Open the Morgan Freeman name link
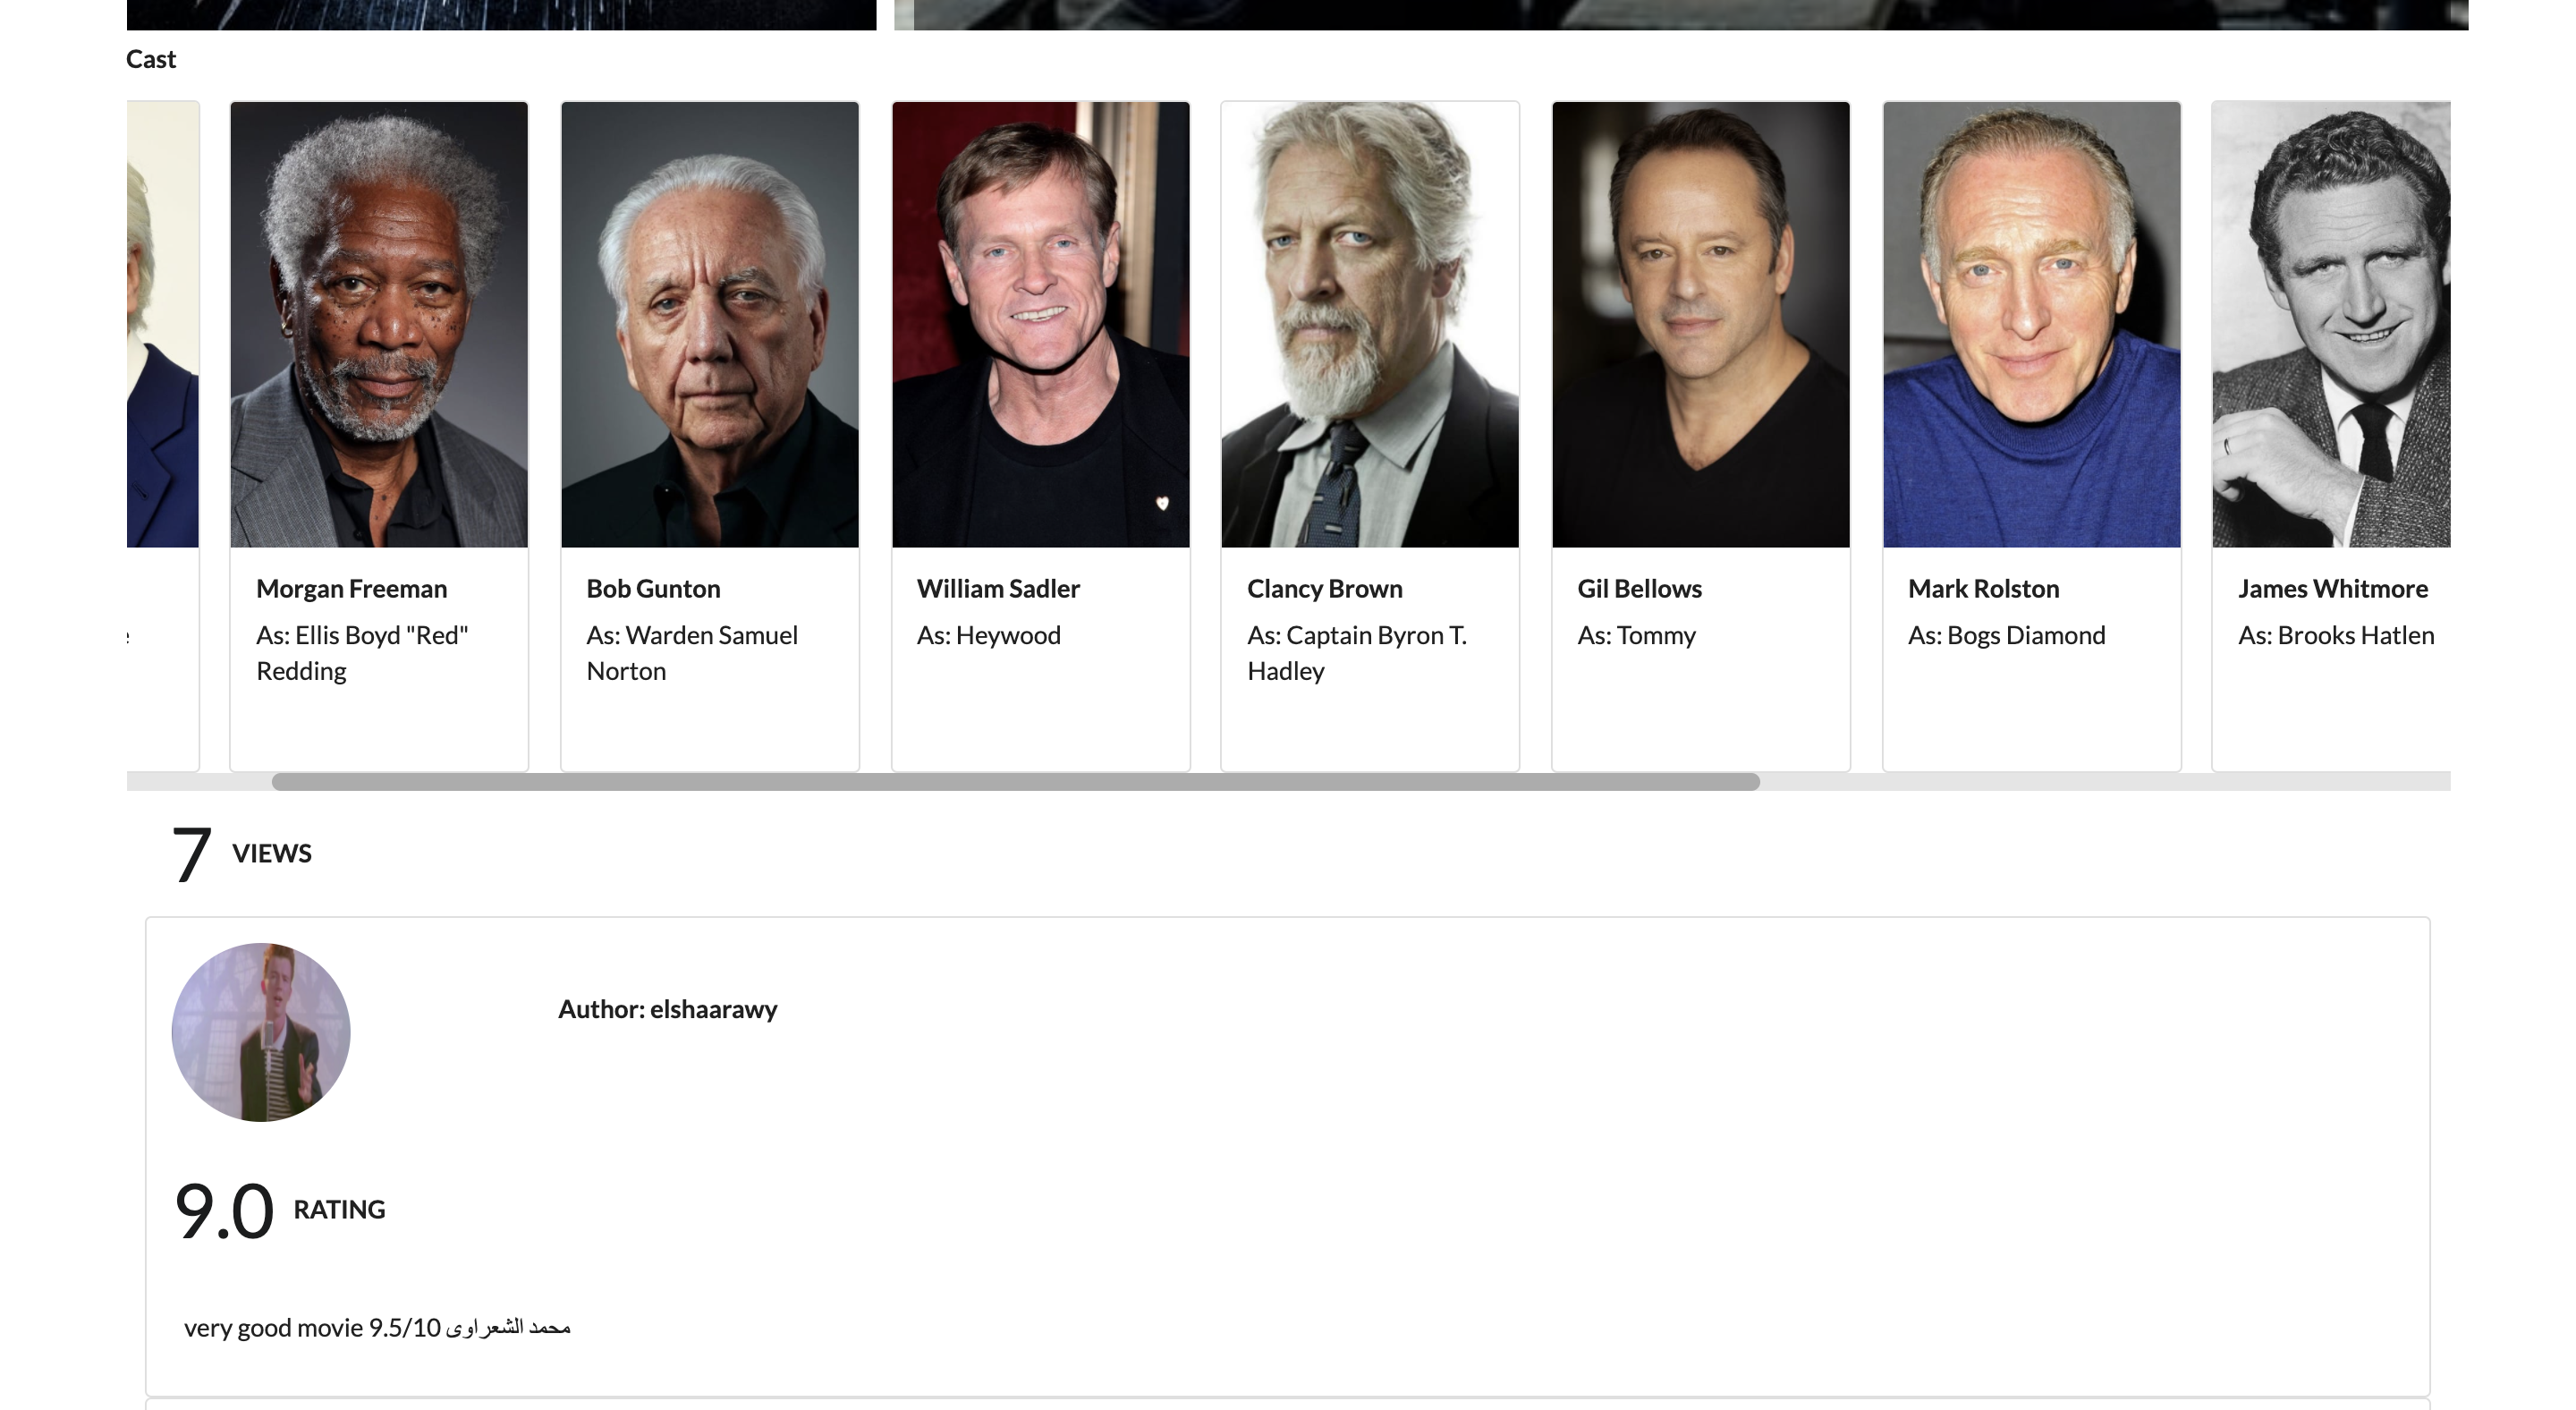 point(352,589)
